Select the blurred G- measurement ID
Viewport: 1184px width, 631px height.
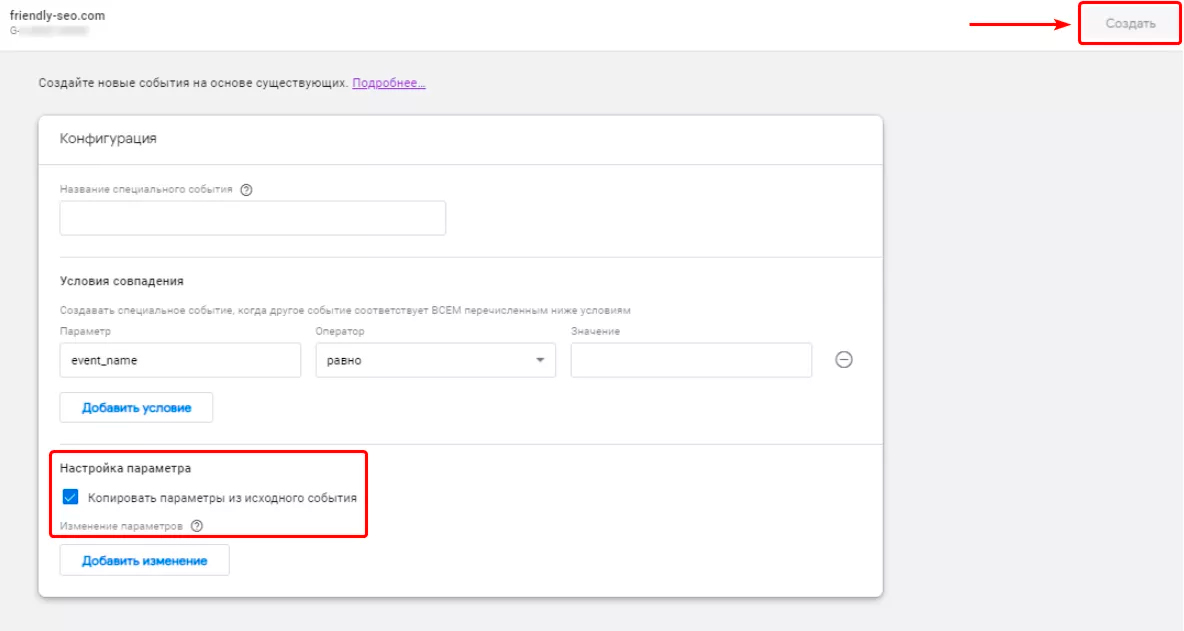coord(49,31)
